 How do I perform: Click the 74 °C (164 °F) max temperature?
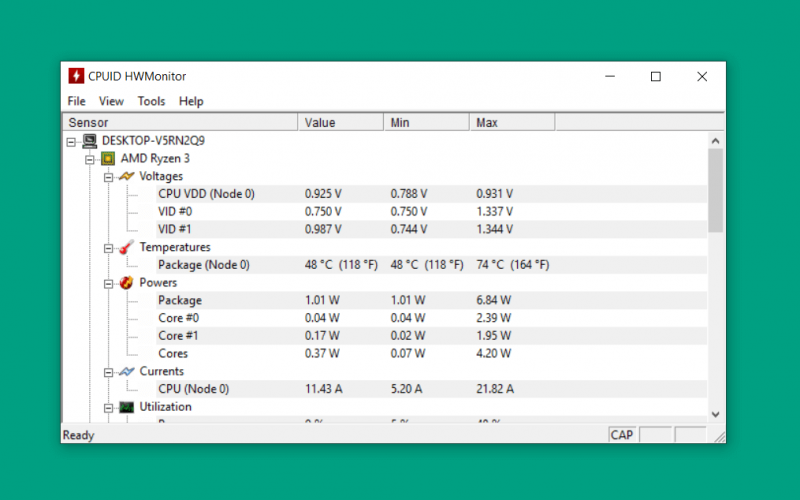tap(513, 265)
